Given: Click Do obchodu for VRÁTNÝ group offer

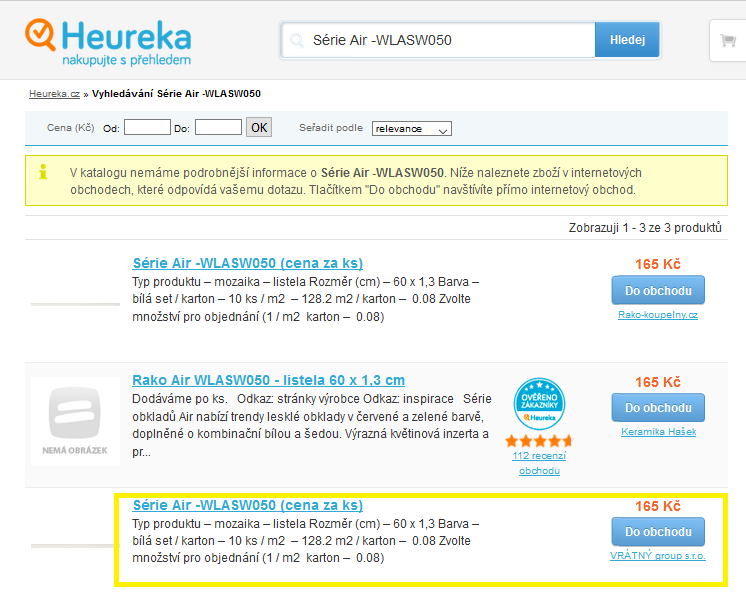Looking at the screenshot, I should pos(658,531).
